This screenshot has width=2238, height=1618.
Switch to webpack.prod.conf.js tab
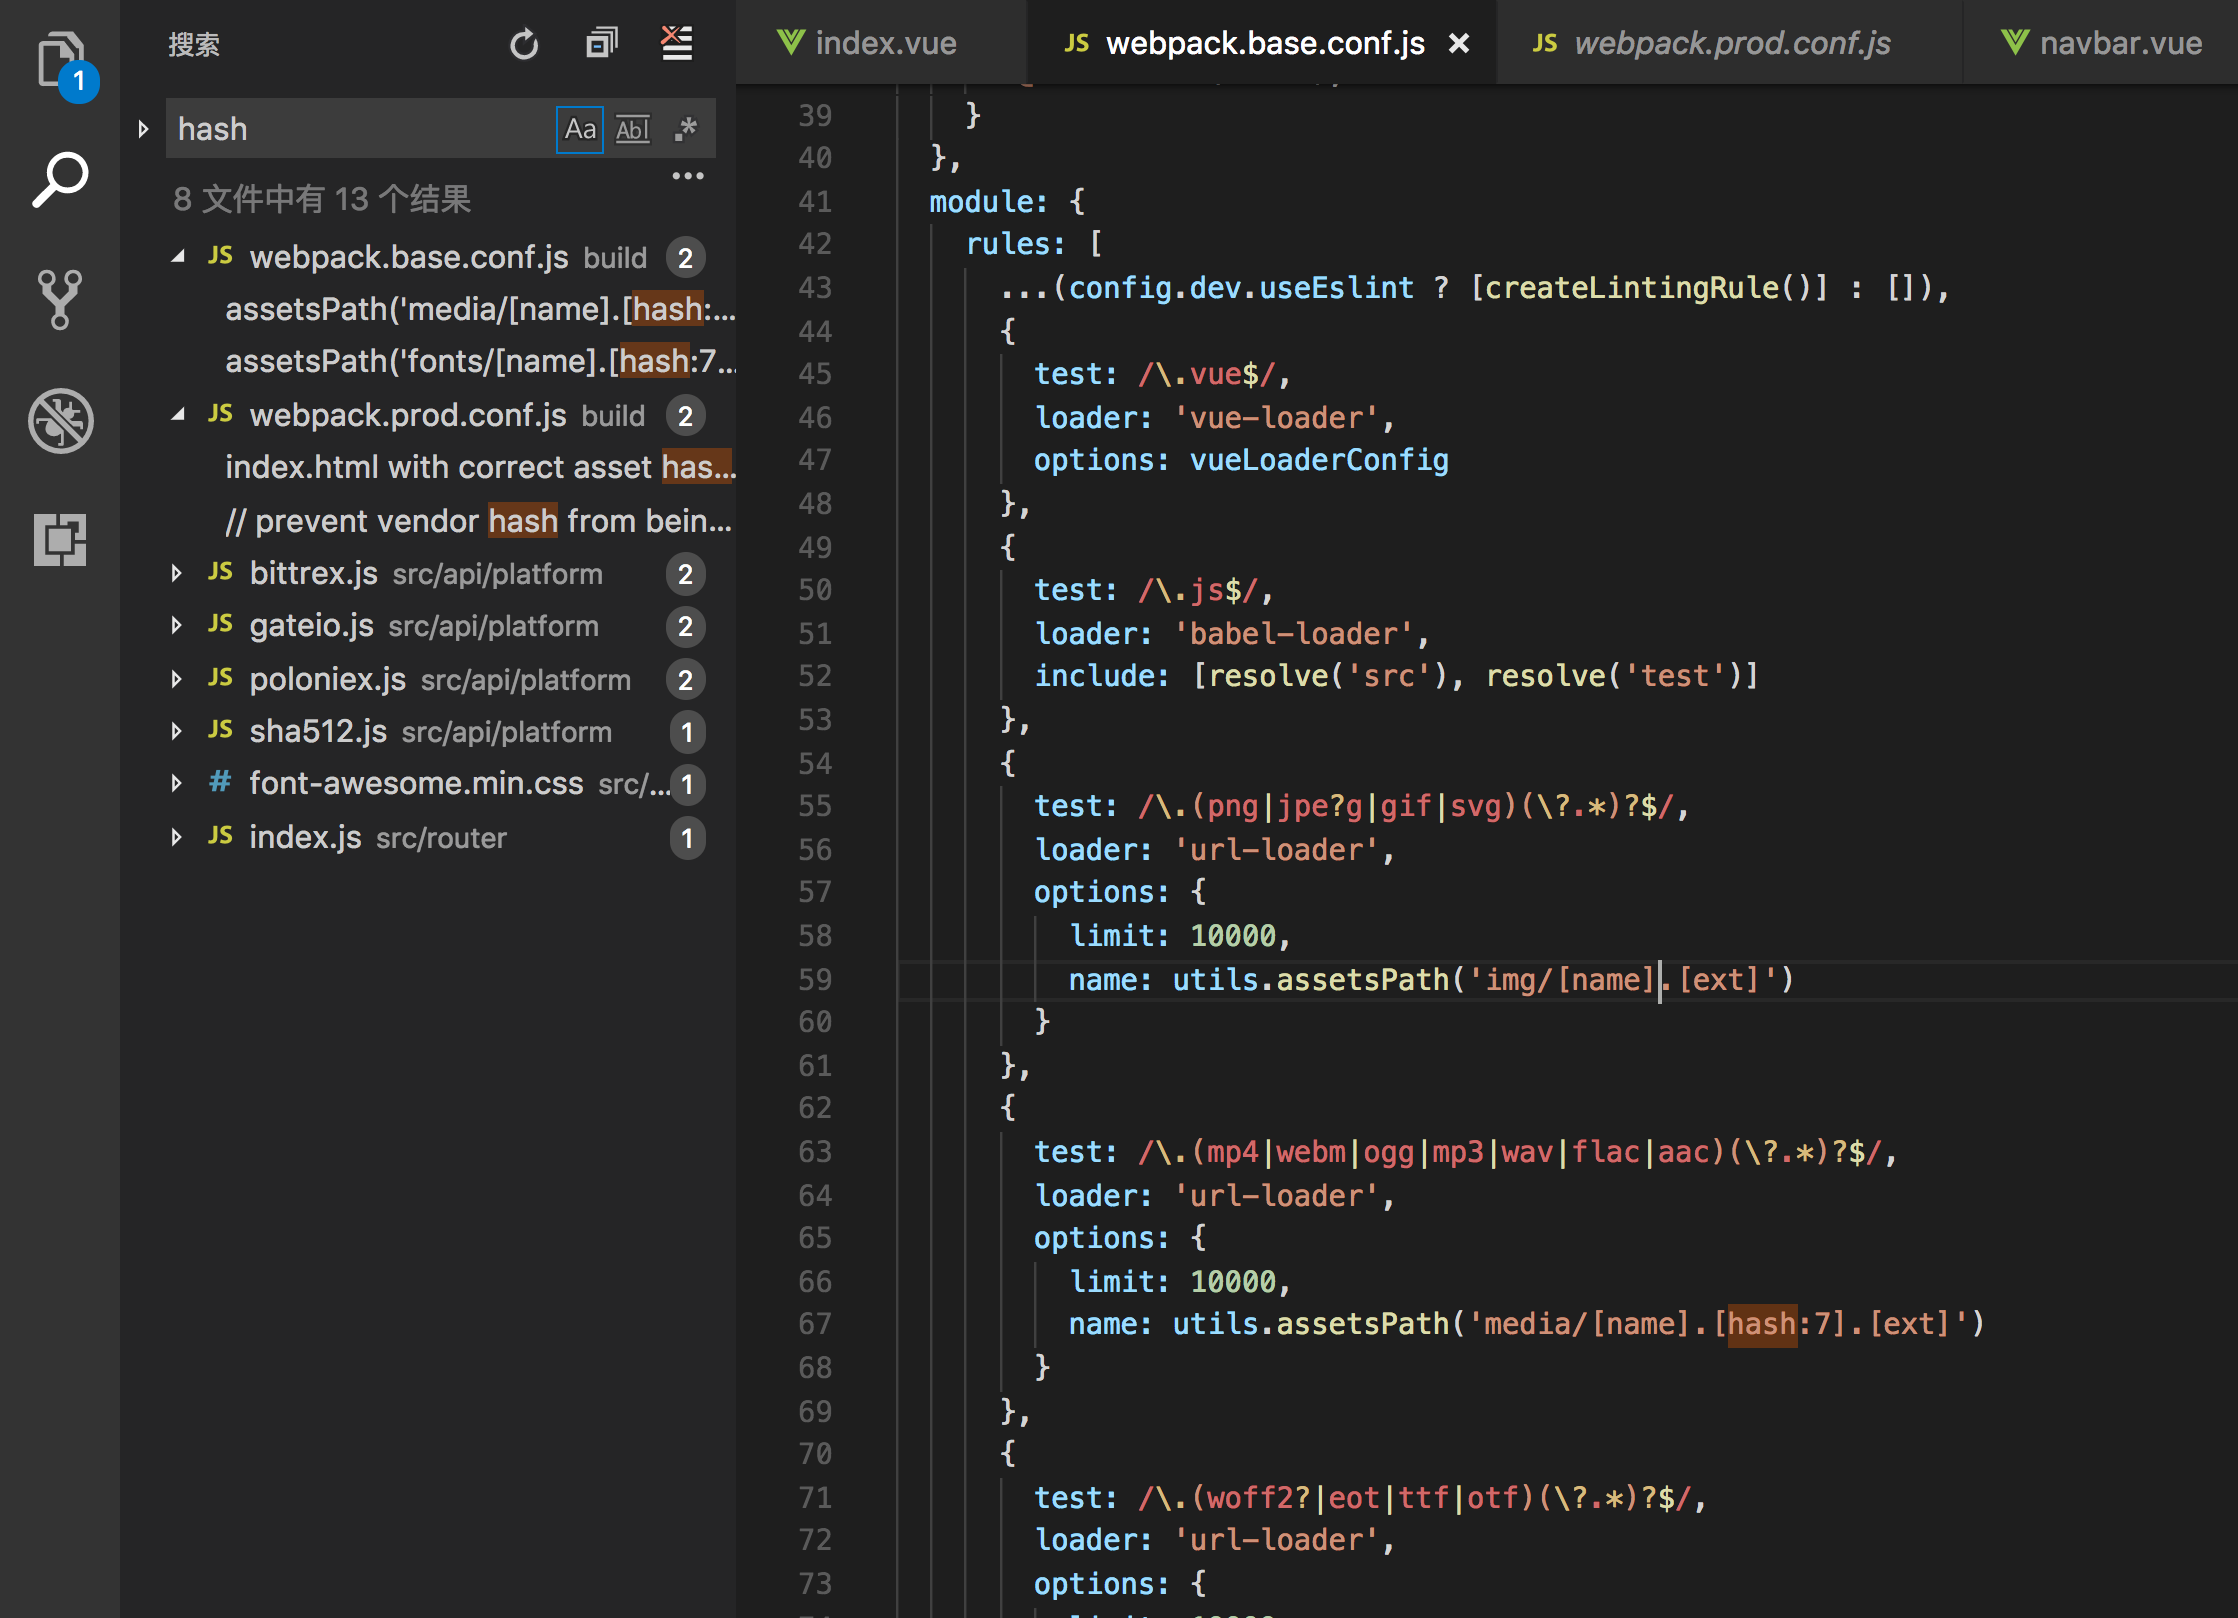[1730, 43]
